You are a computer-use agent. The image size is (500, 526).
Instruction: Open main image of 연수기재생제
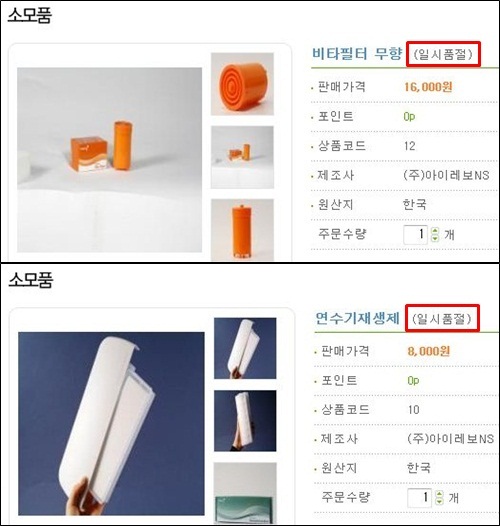(x=111, y=424)
